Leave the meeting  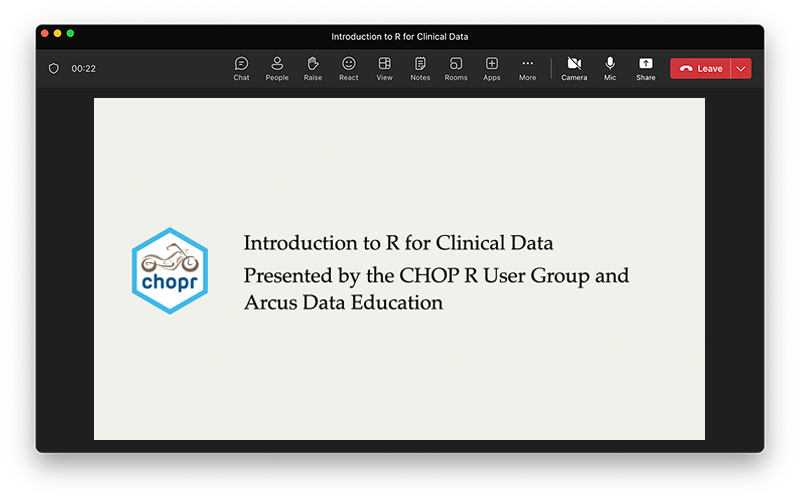click(x=701, y=68)
